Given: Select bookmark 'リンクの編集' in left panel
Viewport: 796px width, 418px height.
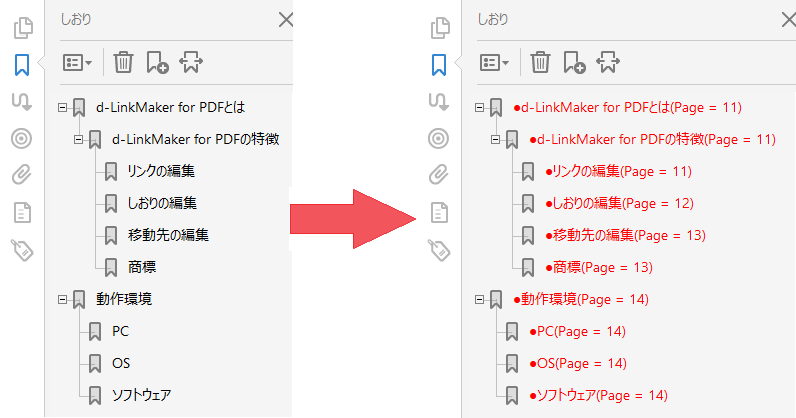Looking at the screenshot, I should click(x=161, y=171).
